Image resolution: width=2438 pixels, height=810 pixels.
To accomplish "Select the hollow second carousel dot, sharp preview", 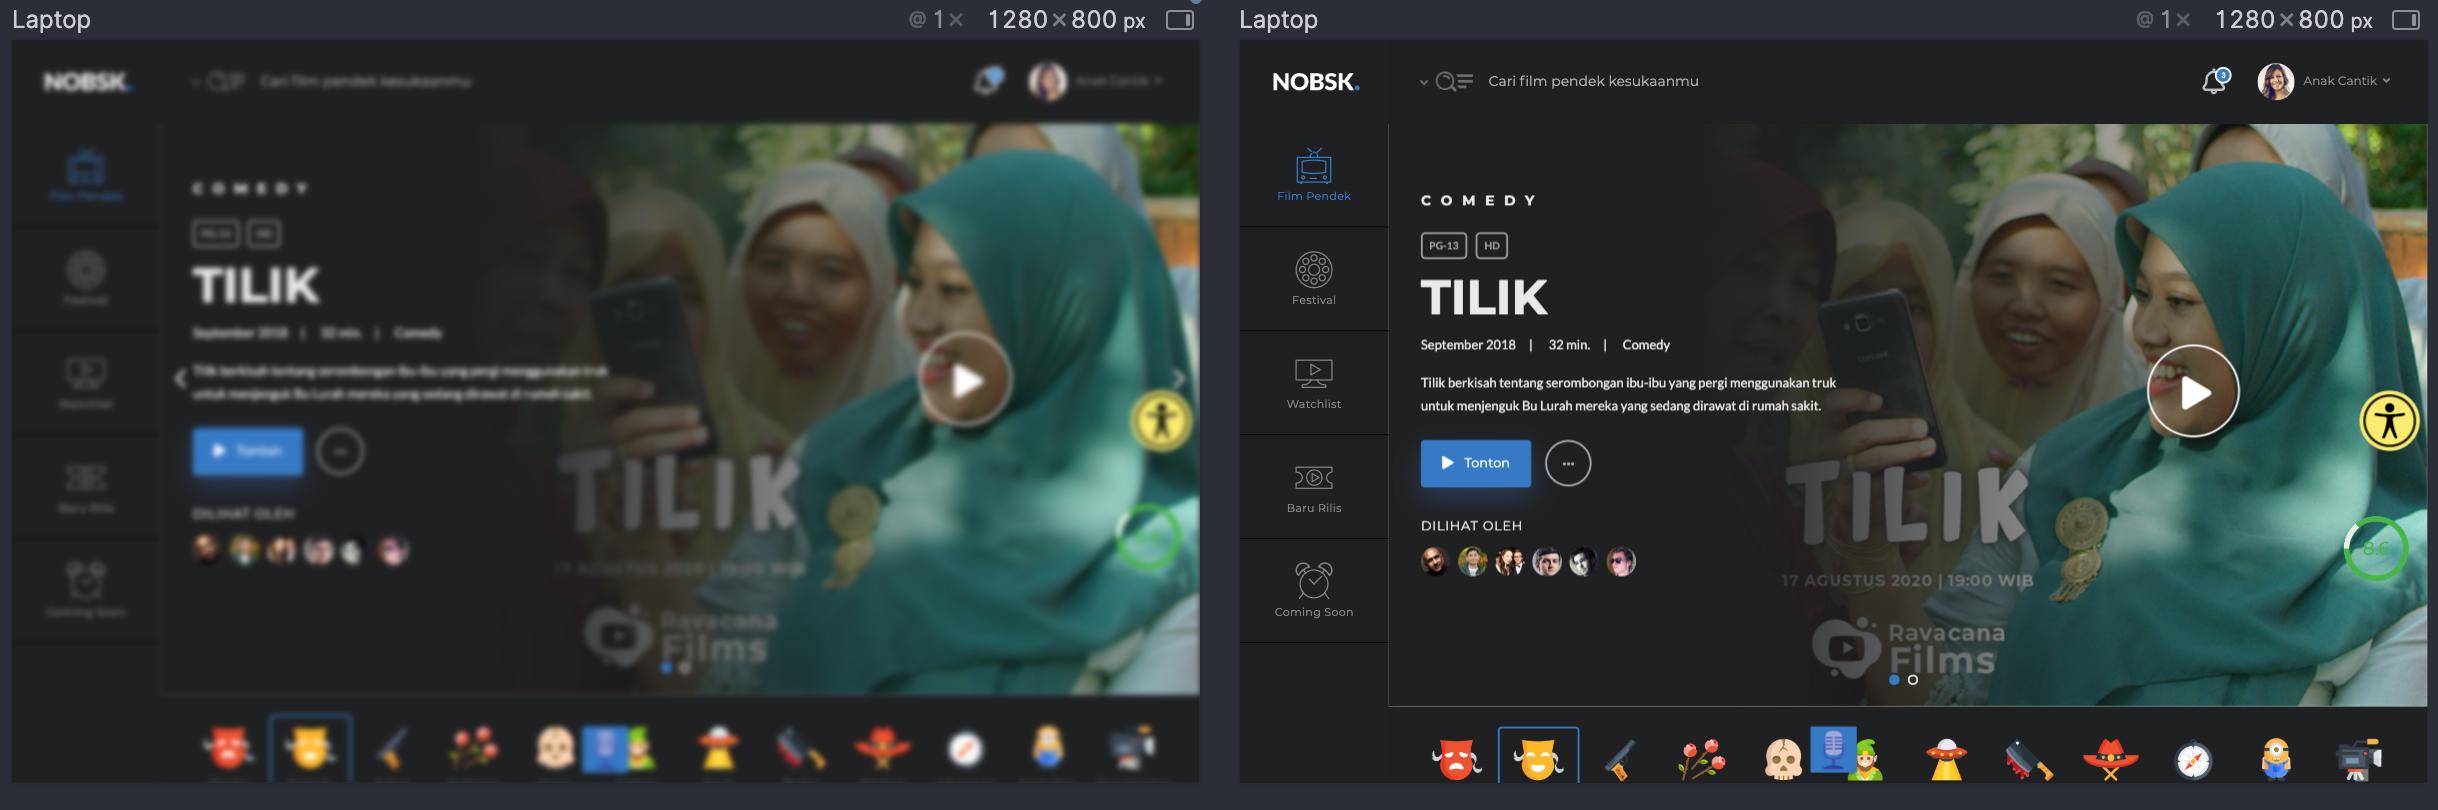I will 1912,680.
